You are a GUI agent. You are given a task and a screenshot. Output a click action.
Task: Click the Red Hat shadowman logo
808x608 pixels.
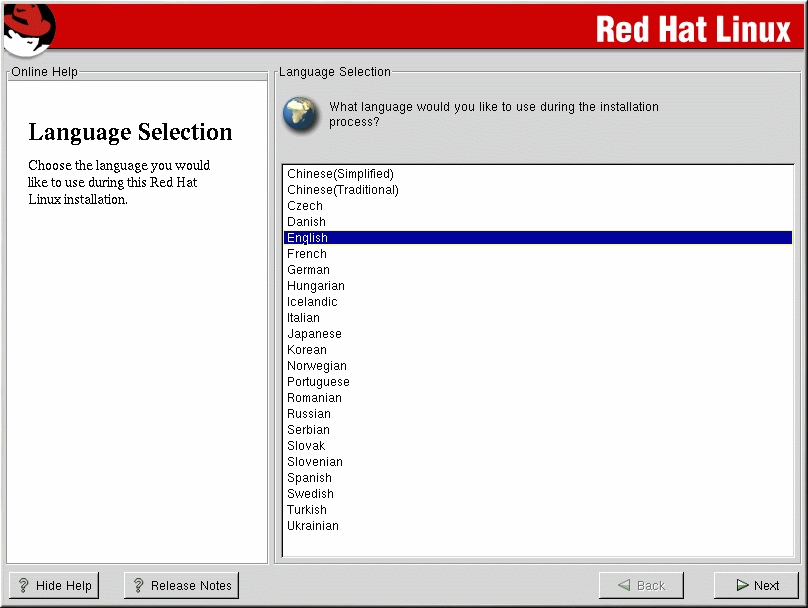(28, 28)
